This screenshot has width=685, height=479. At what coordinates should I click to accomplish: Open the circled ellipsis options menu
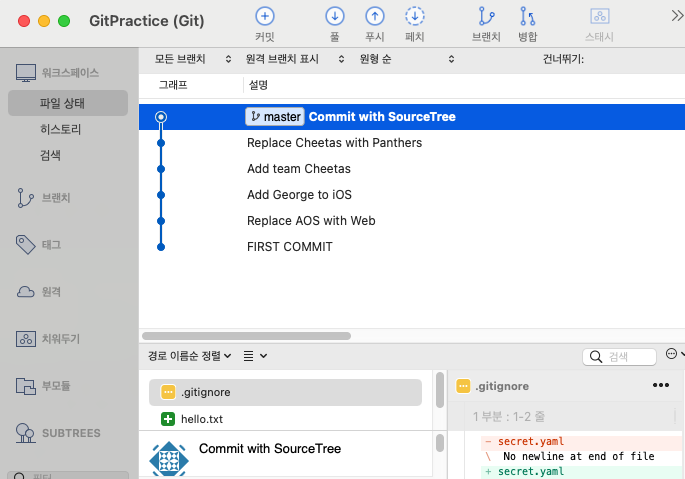[674, 354]
